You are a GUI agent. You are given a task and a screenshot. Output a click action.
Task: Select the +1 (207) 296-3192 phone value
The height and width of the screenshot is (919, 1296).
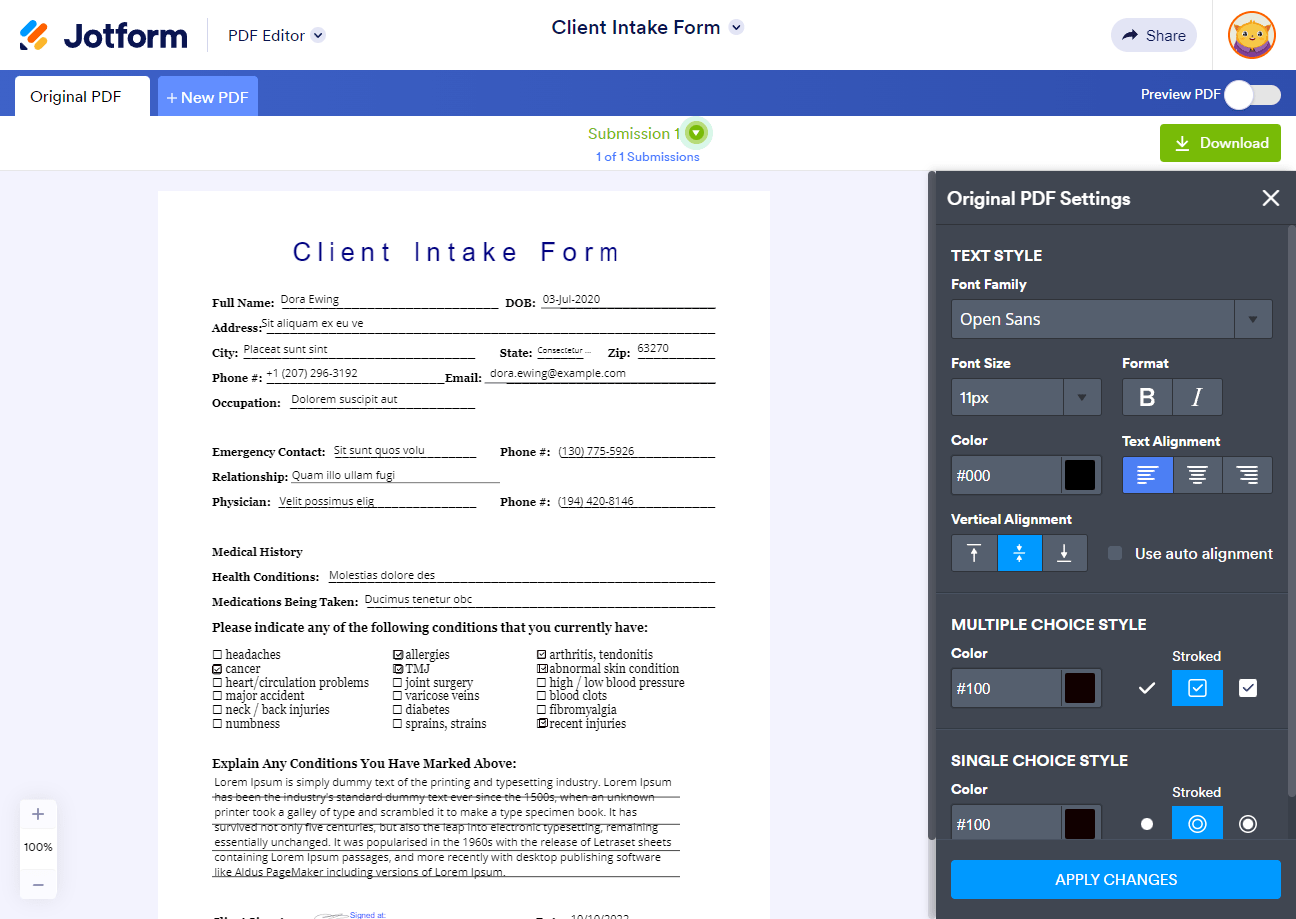tap(312, 373)
